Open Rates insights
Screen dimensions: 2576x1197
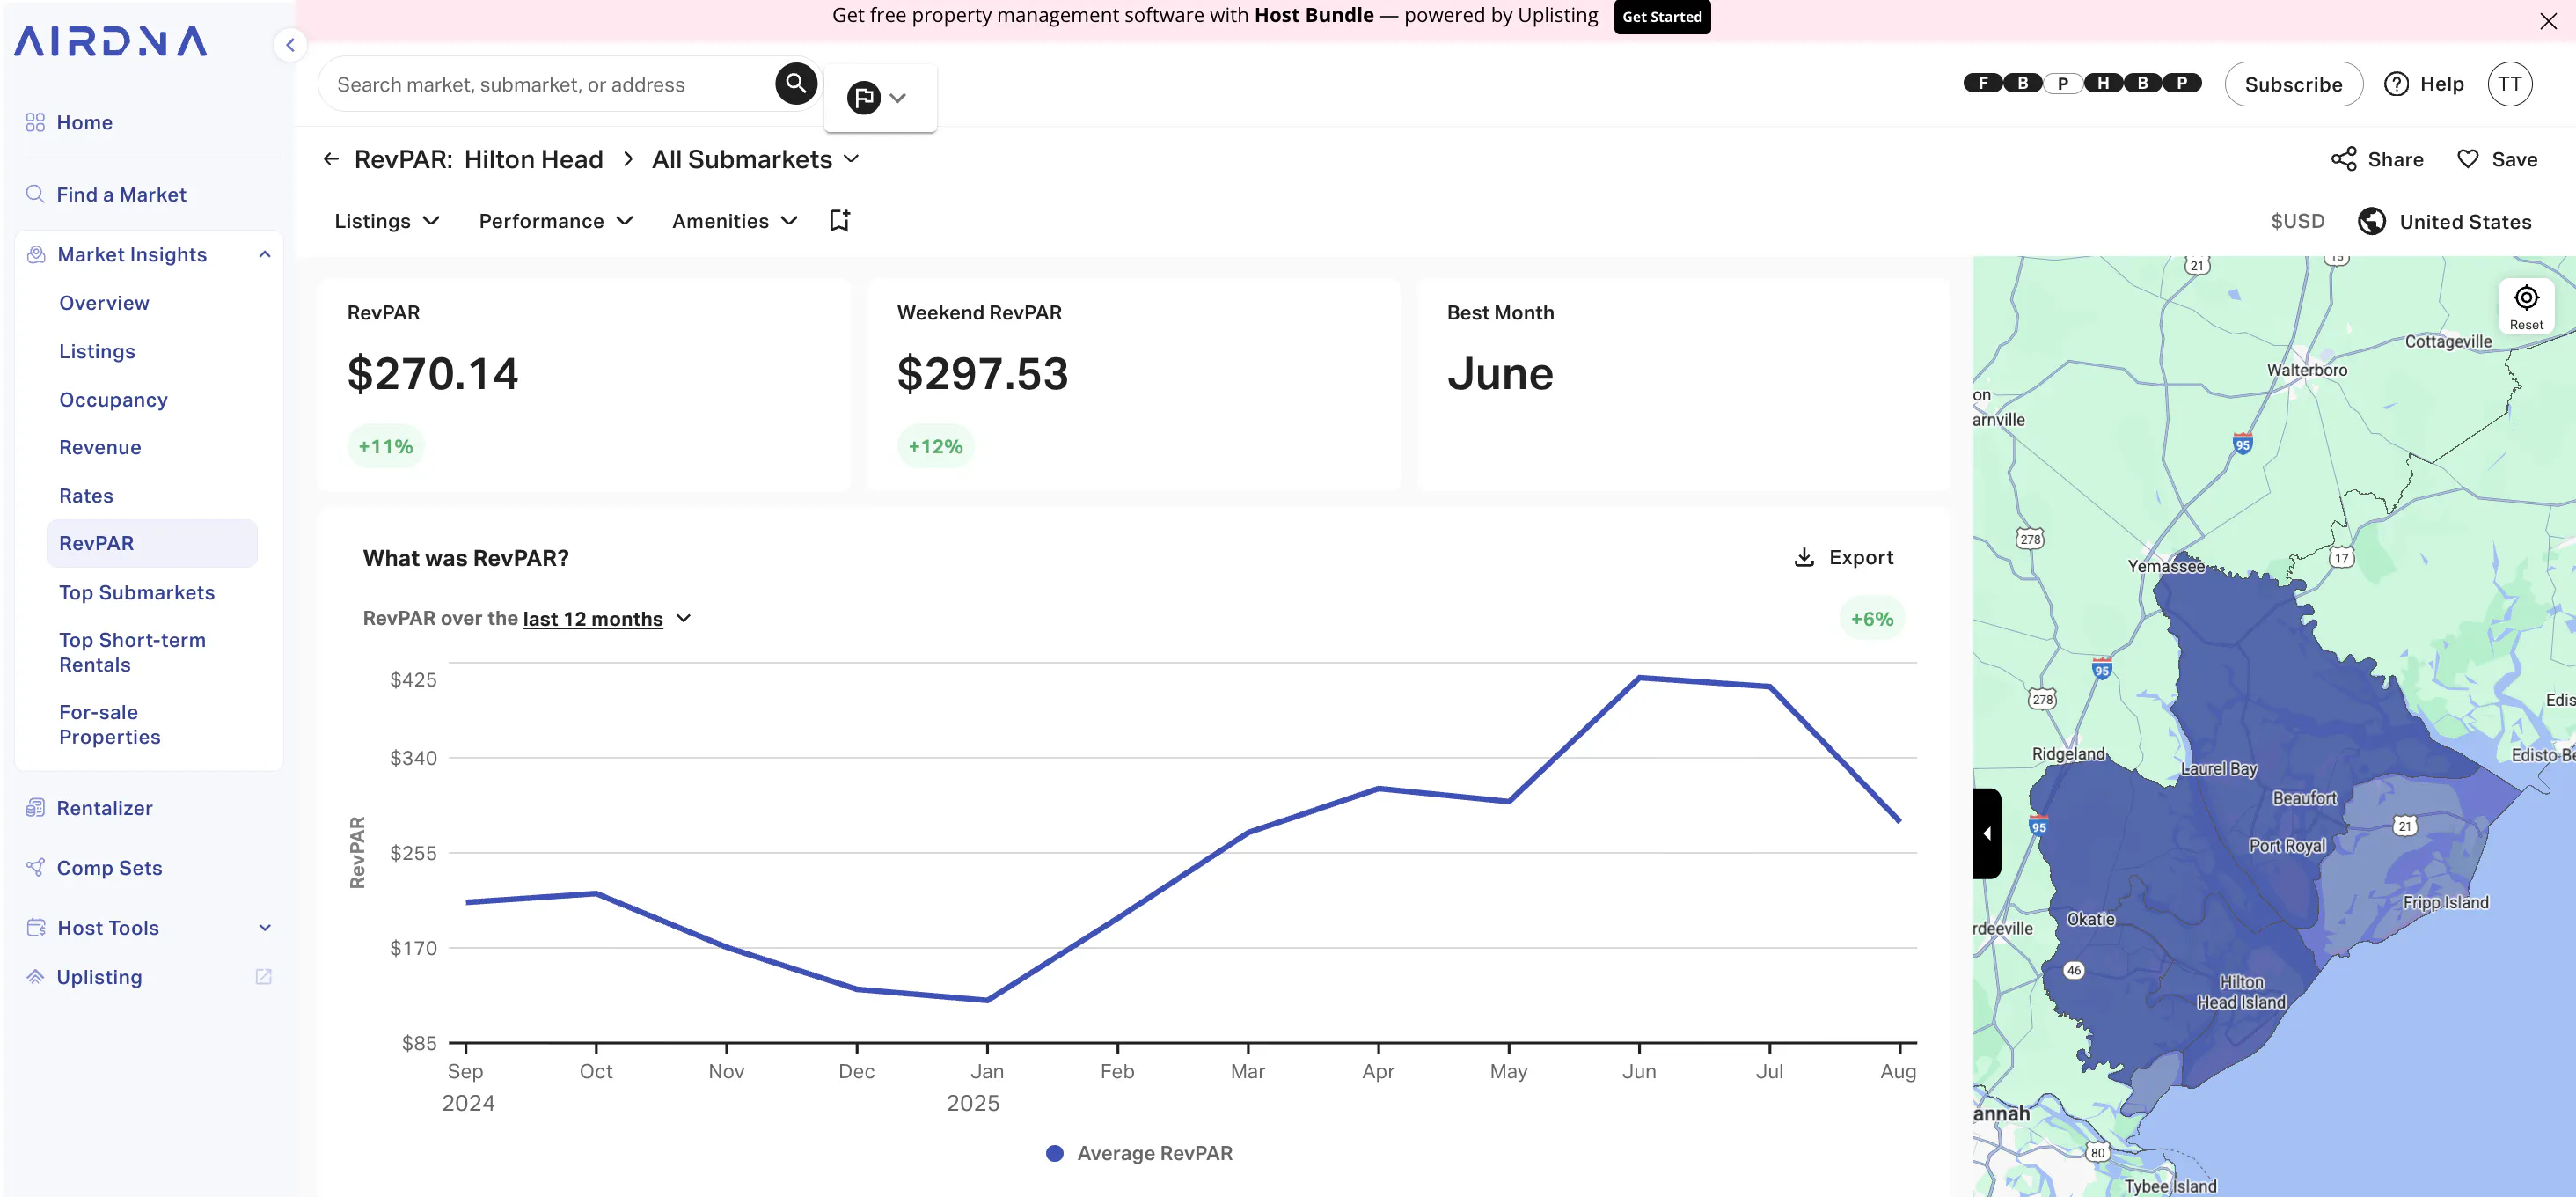(x=86, y=496)
